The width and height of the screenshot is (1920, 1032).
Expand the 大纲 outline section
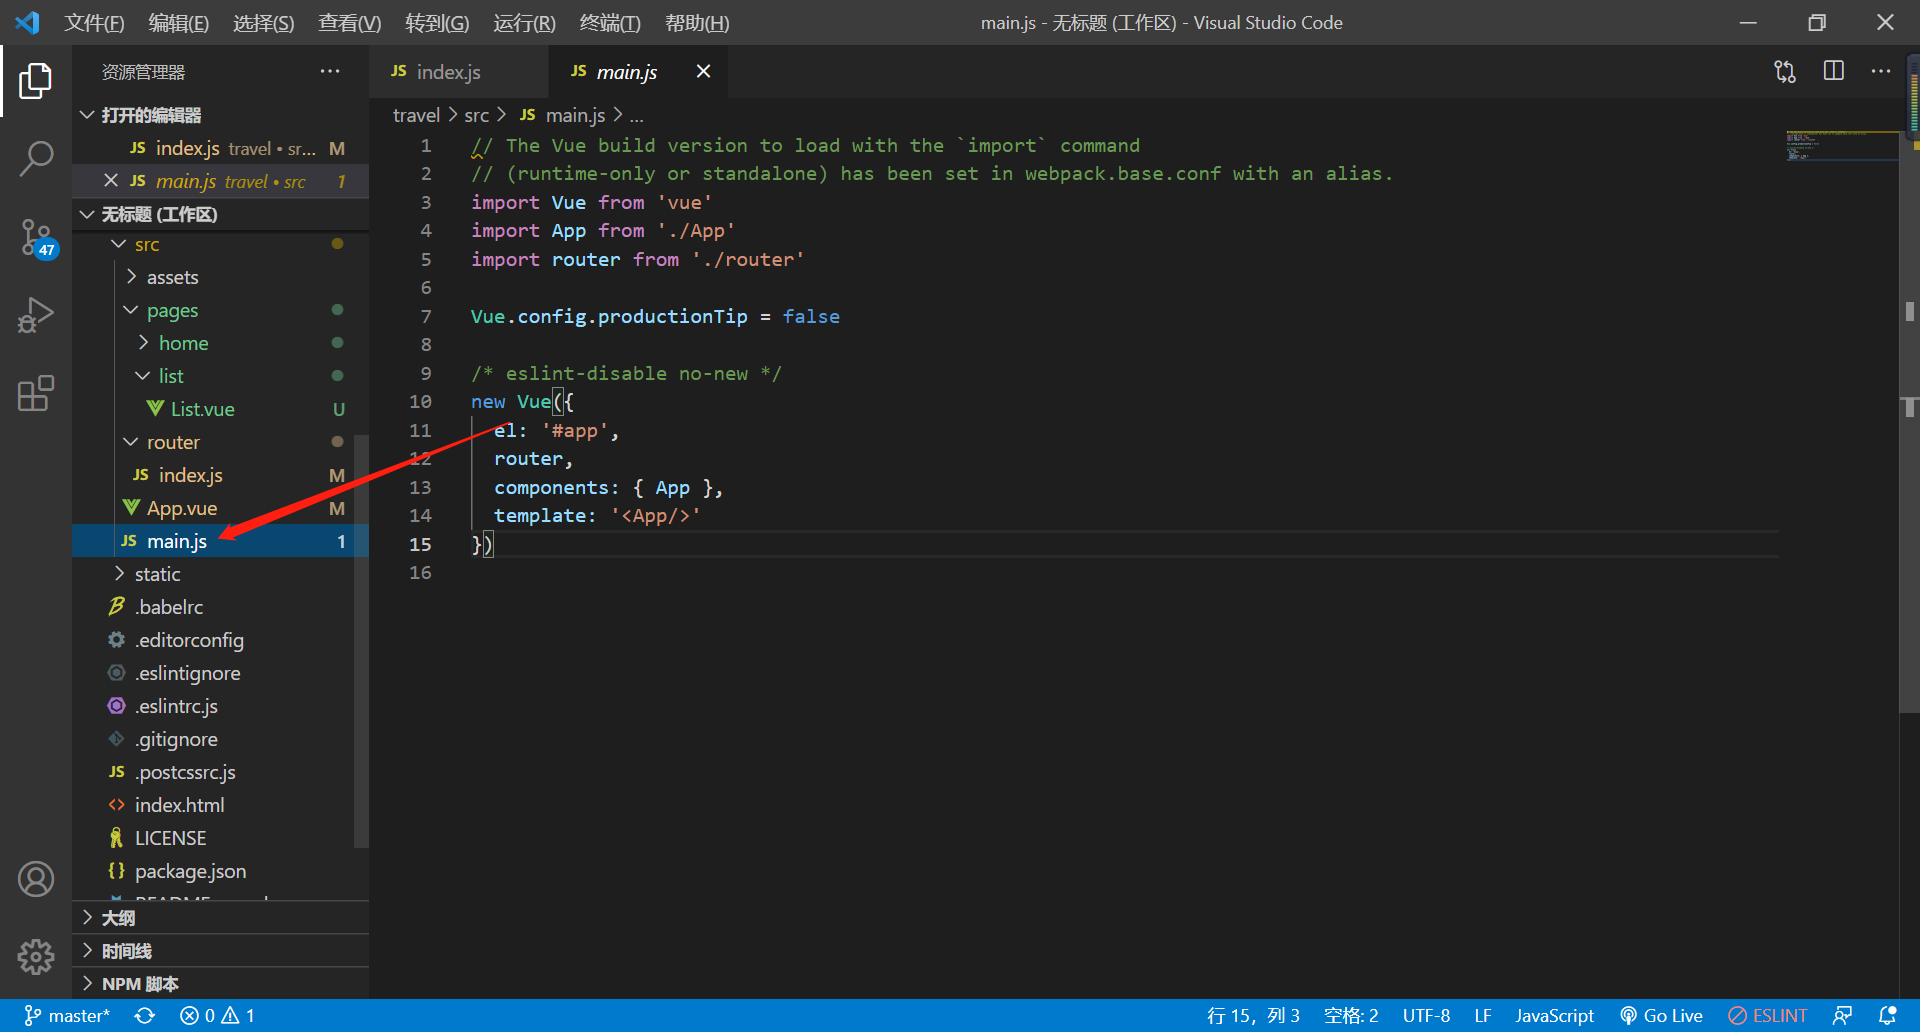click(220, 918)
